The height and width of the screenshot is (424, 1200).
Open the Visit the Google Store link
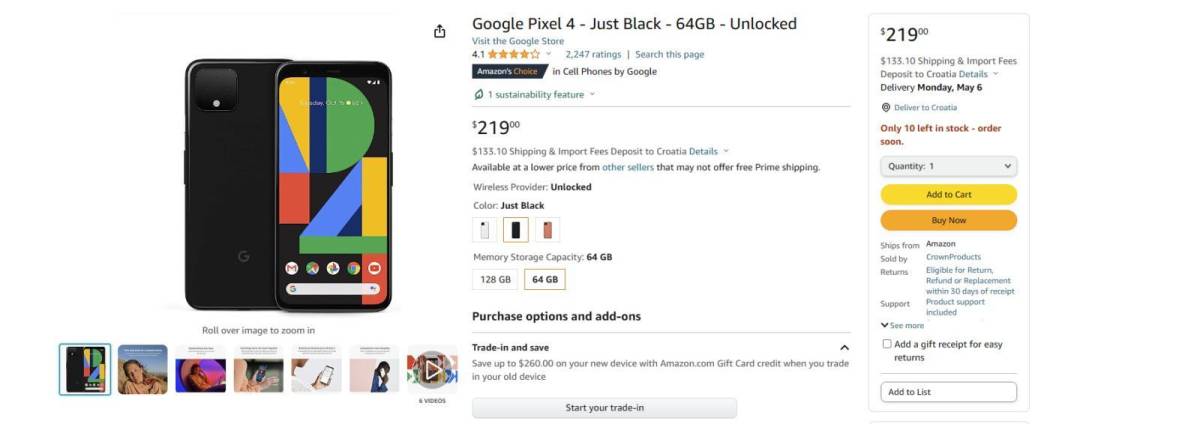click(518, 41)
